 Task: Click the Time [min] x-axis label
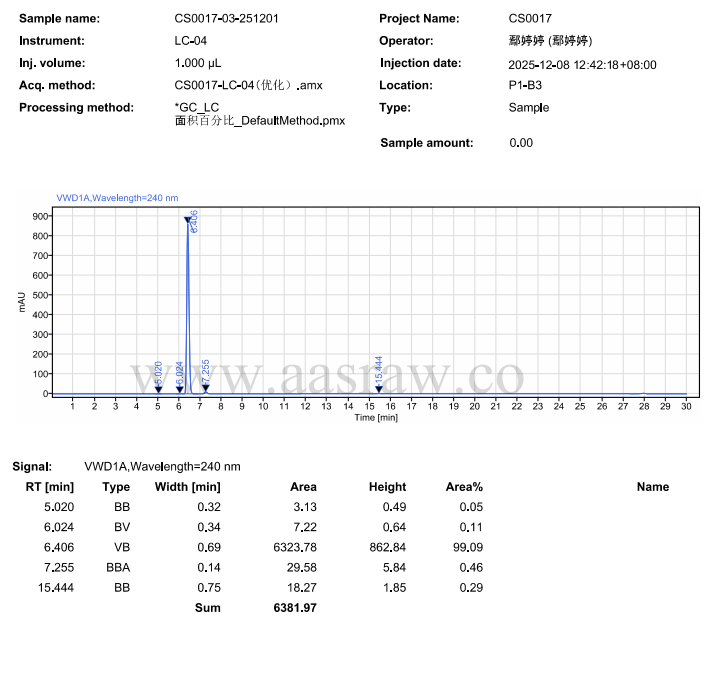pyautogui.click(x=376, y=417)
